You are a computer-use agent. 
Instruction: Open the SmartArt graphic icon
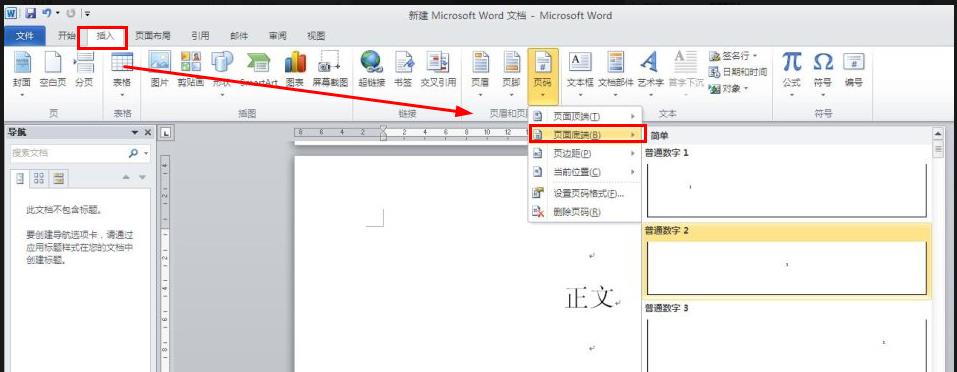click(x=258, y=69)
